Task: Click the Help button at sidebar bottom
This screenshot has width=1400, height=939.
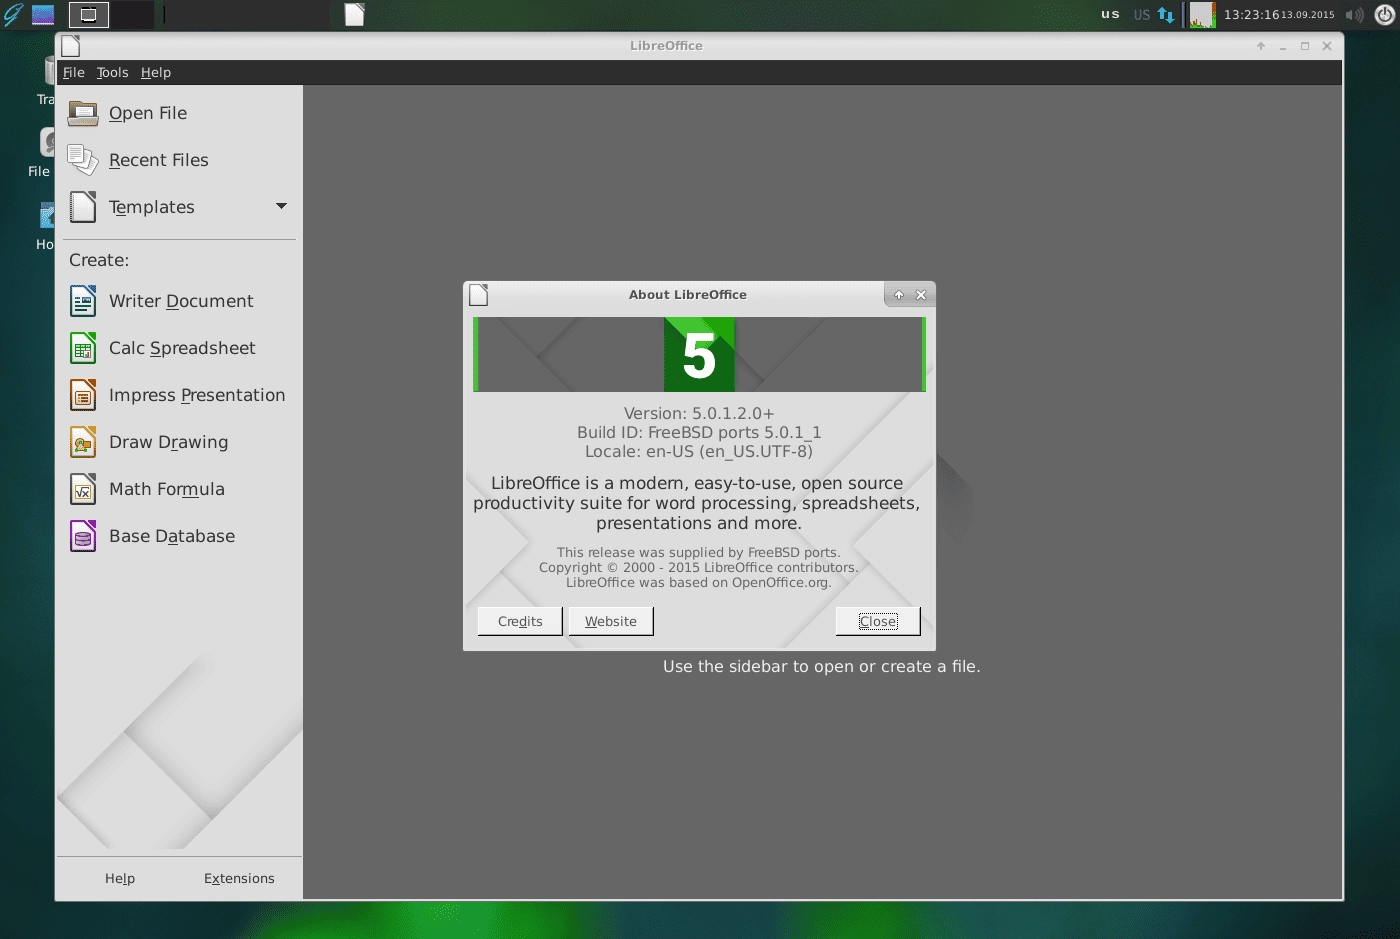Action: (120, 878)
